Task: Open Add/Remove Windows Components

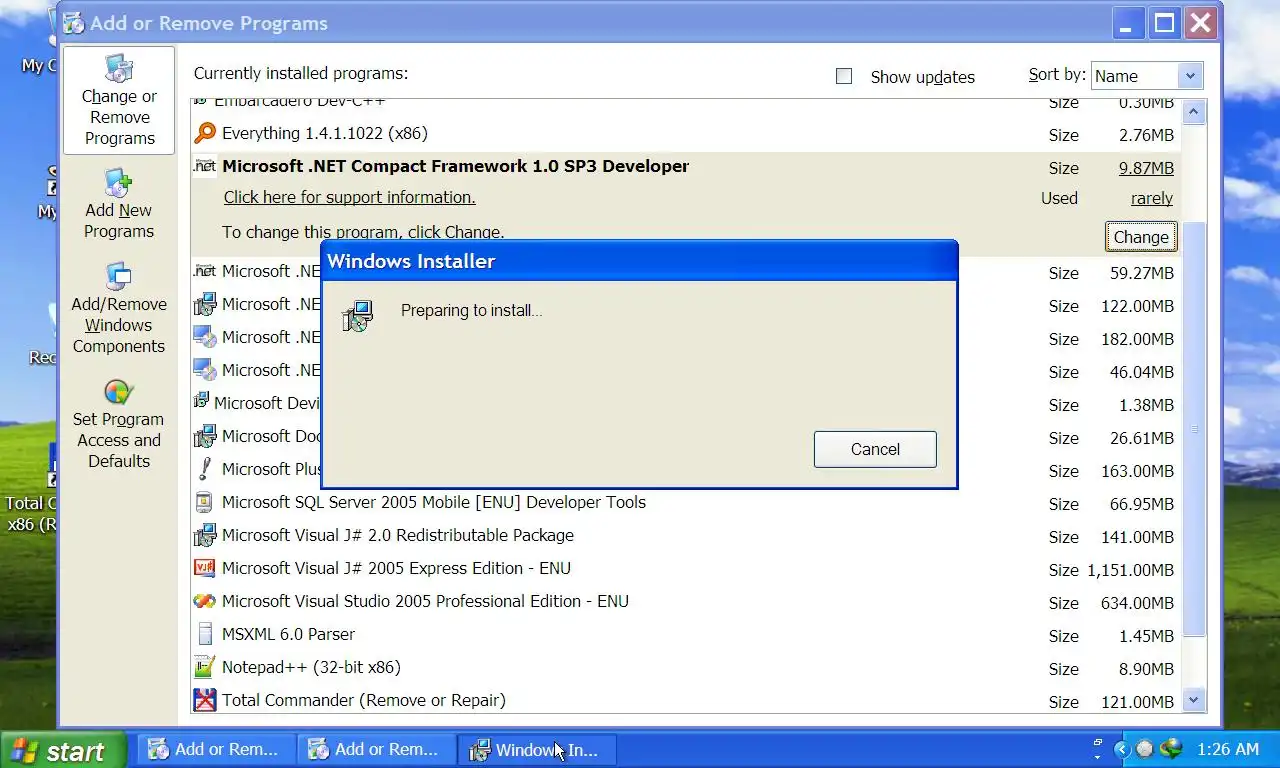Action: pyautogui.click(x=118, y=309)
